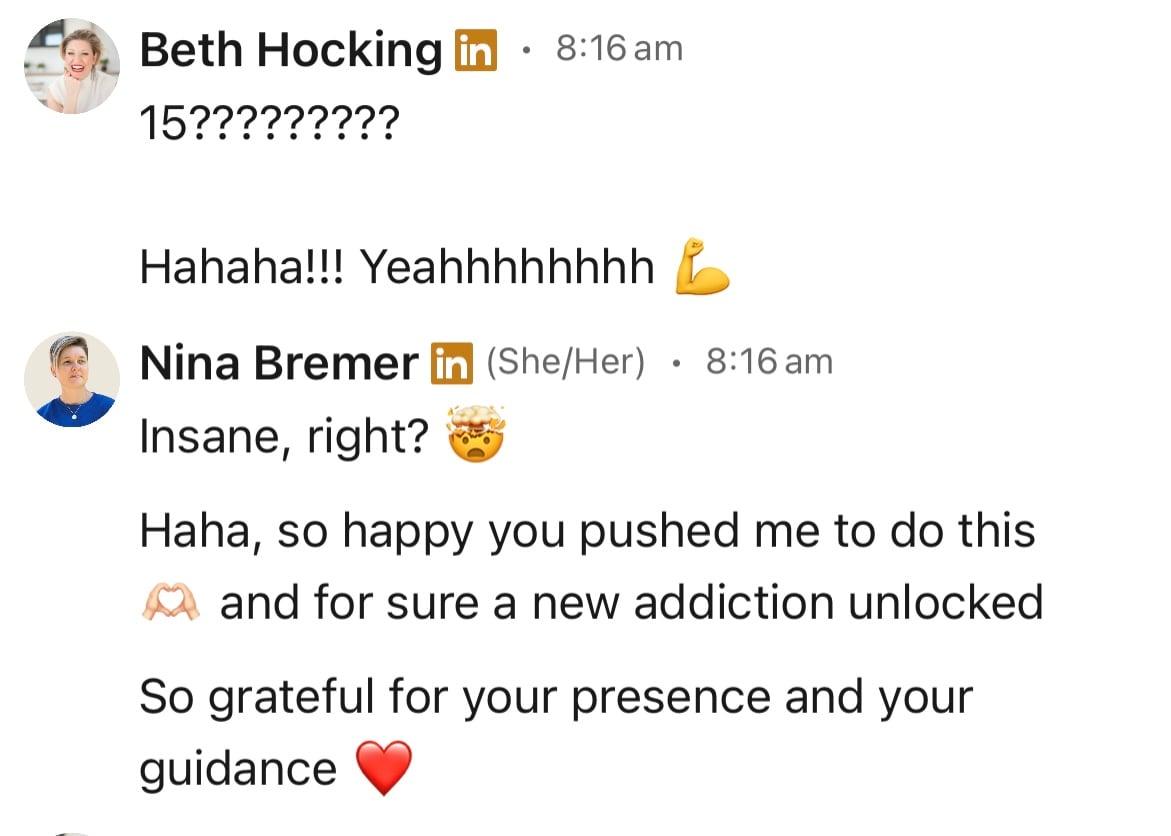The width and height of the screenshot is (1171, 836).
Task: Select the "so happy you pushed me" line
Action: pyautogui.click(x=587, y=531)
